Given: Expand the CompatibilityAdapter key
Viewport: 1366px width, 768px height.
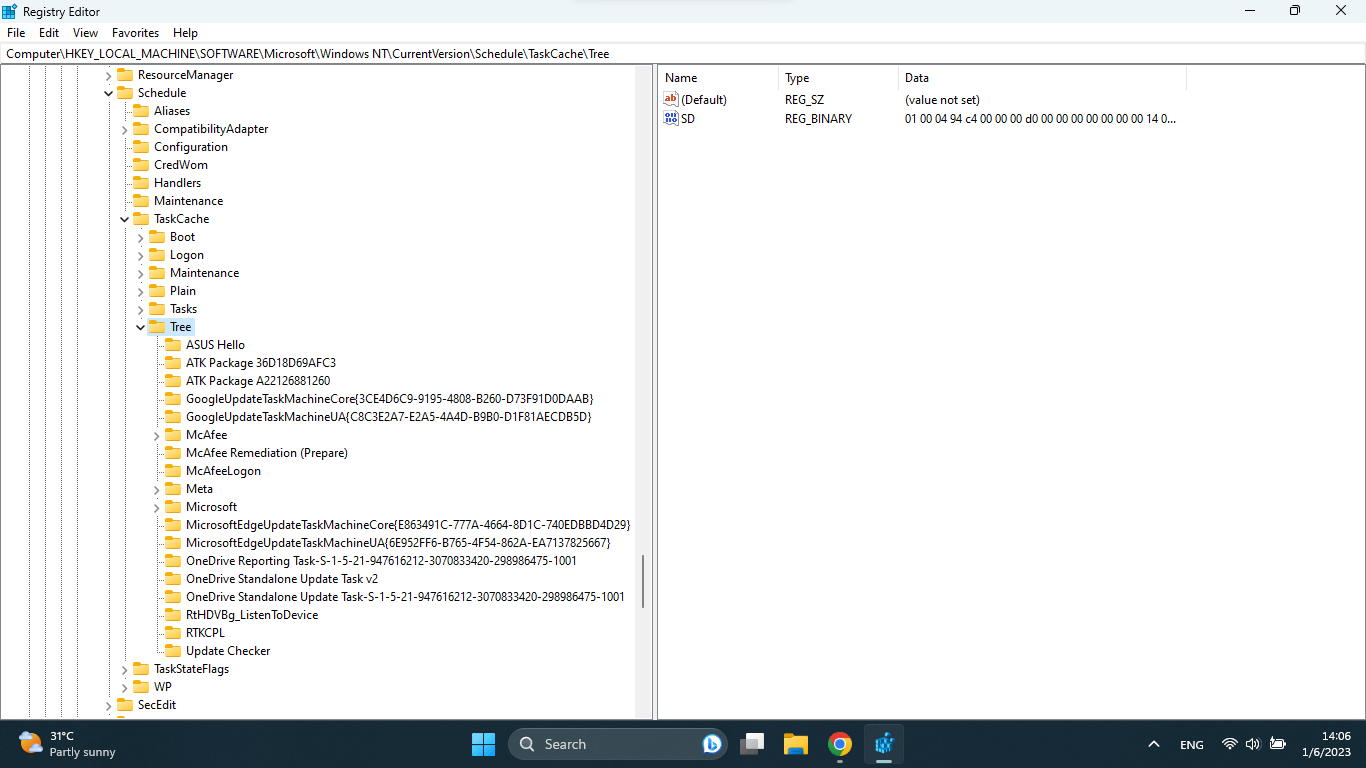Looking at the screenshot, I should 125,129.
